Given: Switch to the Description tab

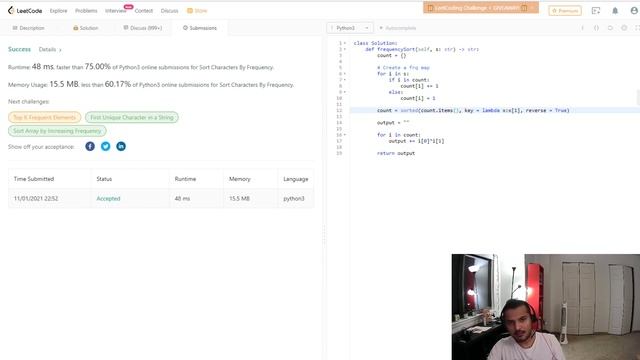Looking at the screenshot, I should [x=28, y=28].
